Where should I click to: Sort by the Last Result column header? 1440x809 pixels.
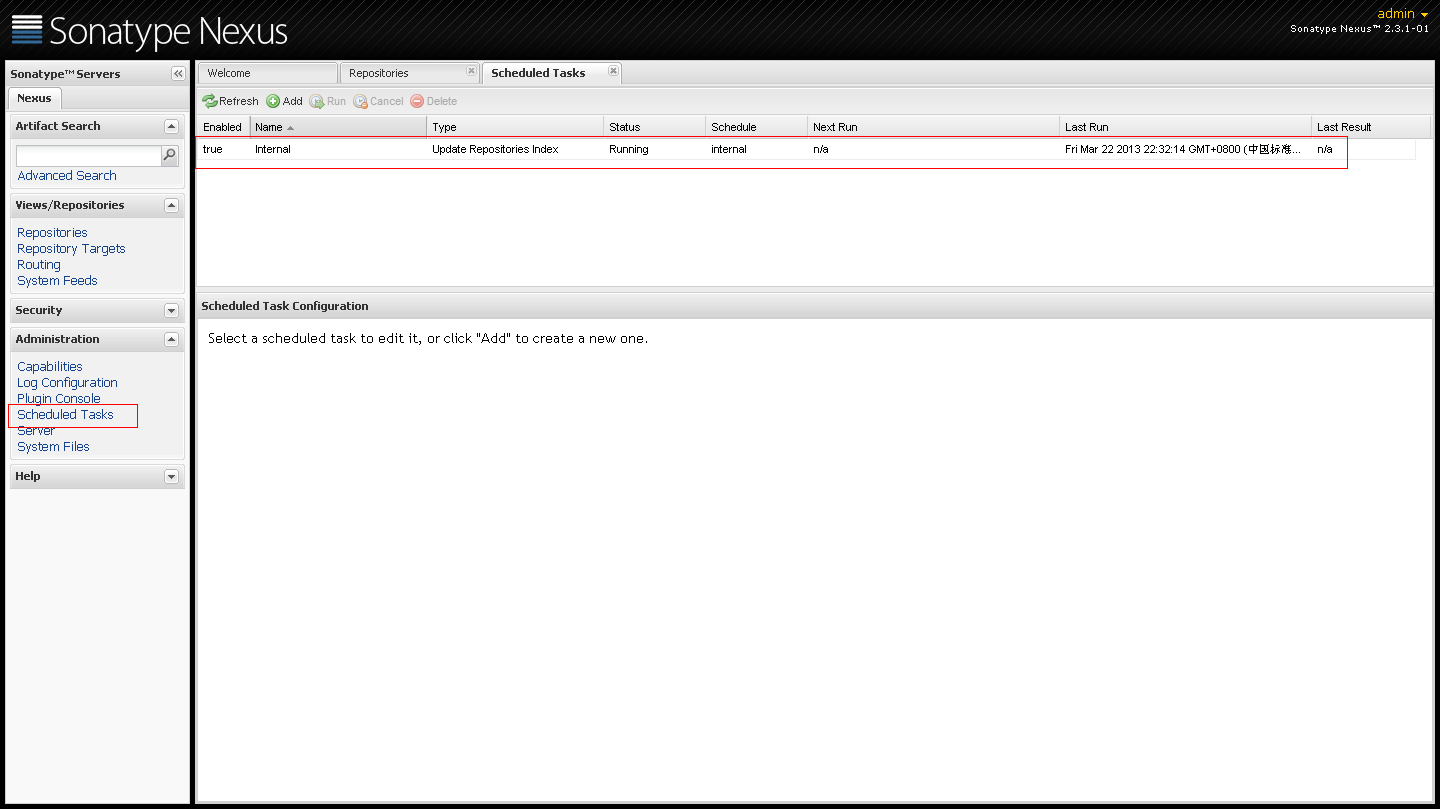1372,127
